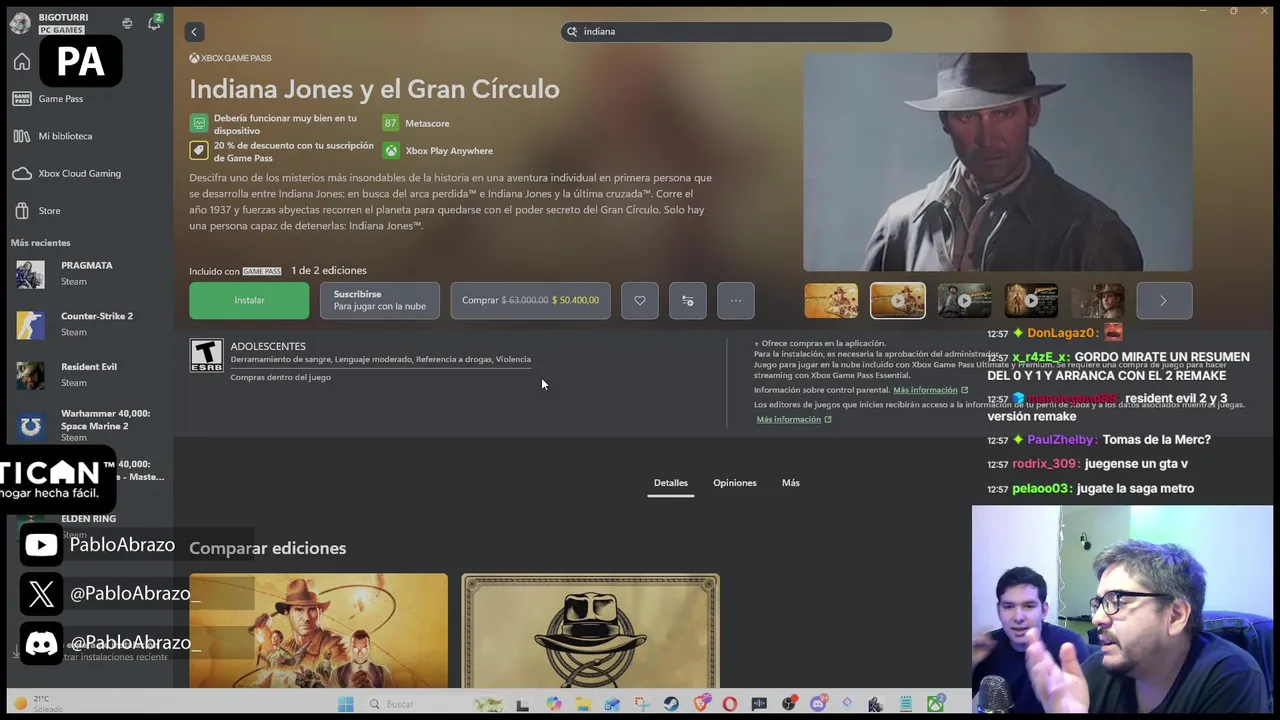Select the highlighted second video thumbnail
Image resolution: width=1280 pixels, height=720 pixels.
[898, 301]
